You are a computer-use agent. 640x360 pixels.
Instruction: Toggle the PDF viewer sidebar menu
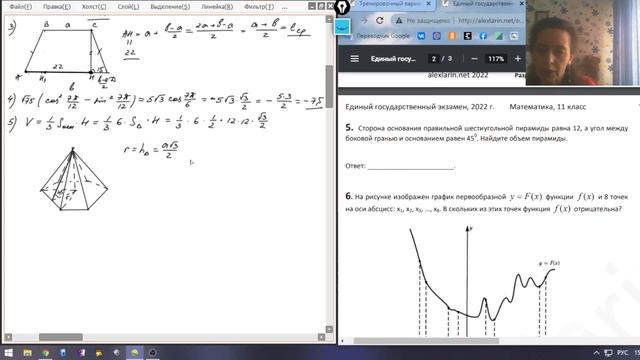(354, 59)
